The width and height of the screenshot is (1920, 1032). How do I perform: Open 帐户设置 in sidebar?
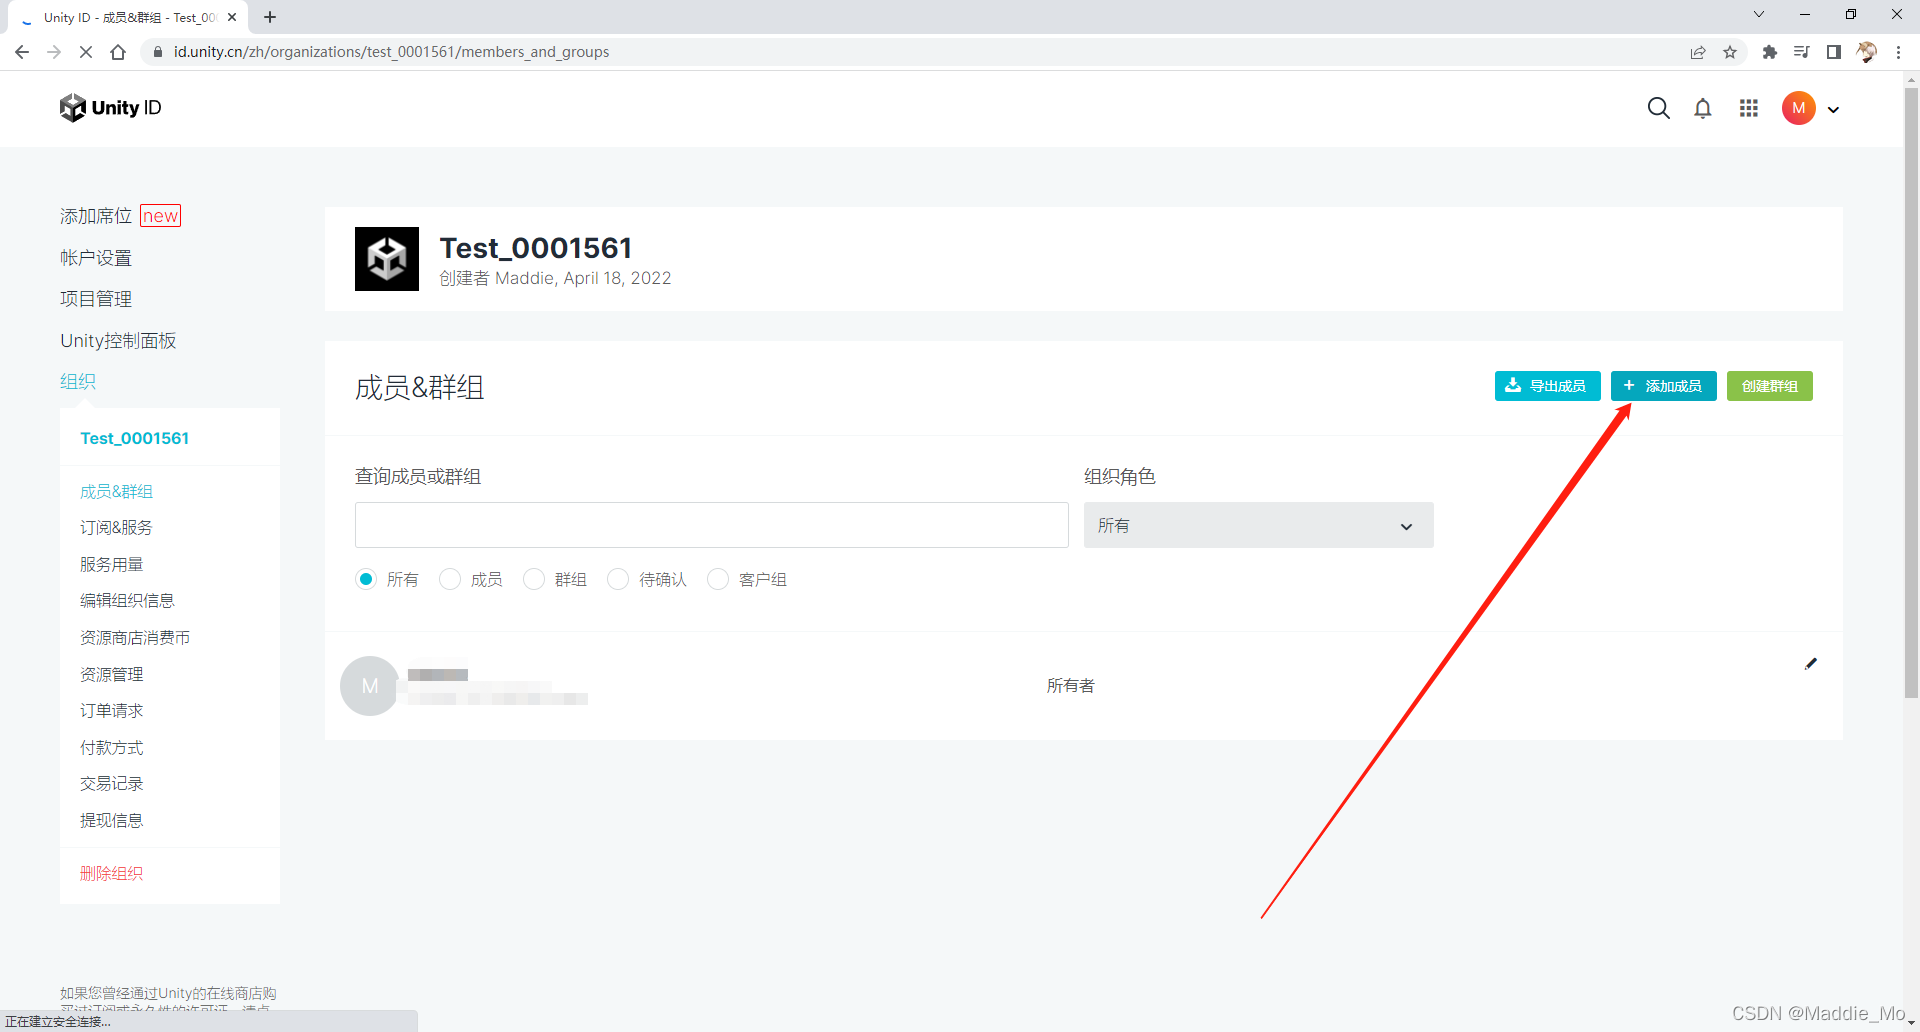(96, 258)
